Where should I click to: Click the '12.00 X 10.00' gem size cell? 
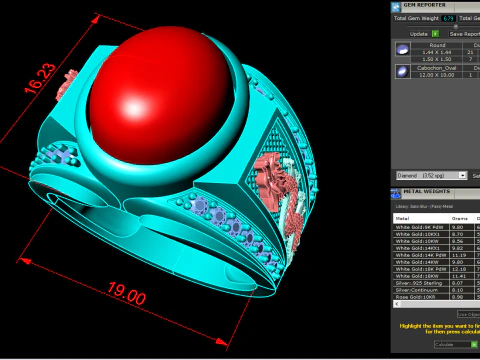click(437, 75)
